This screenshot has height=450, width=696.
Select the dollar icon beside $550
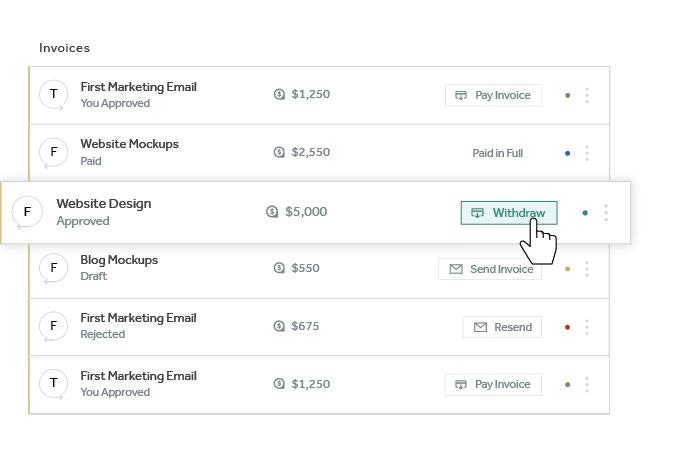point(279,268)
